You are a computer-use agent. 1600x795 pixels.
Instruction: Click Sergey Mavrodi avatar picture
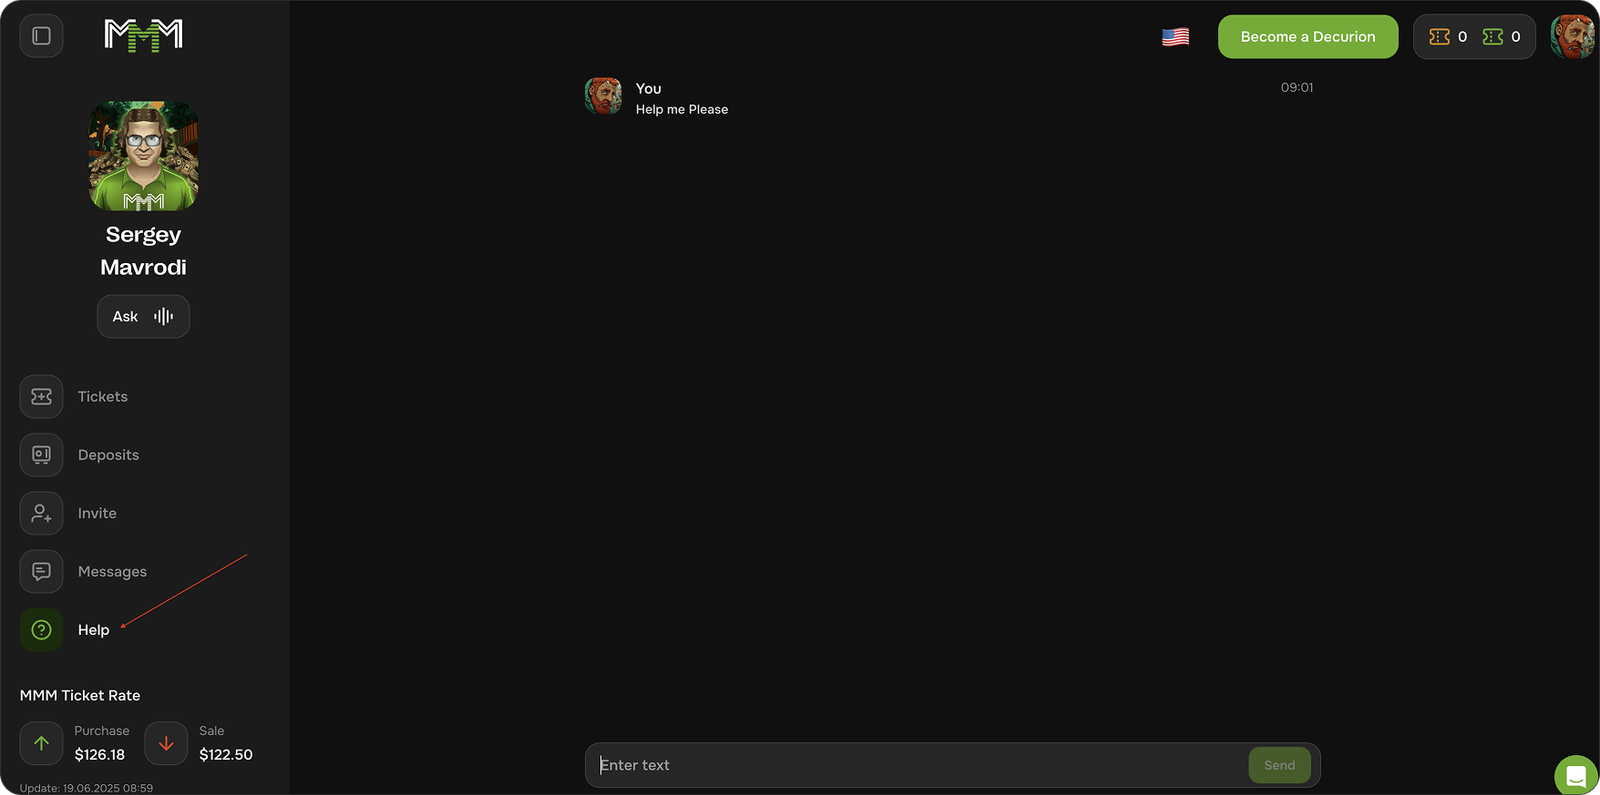click(144, 156)
